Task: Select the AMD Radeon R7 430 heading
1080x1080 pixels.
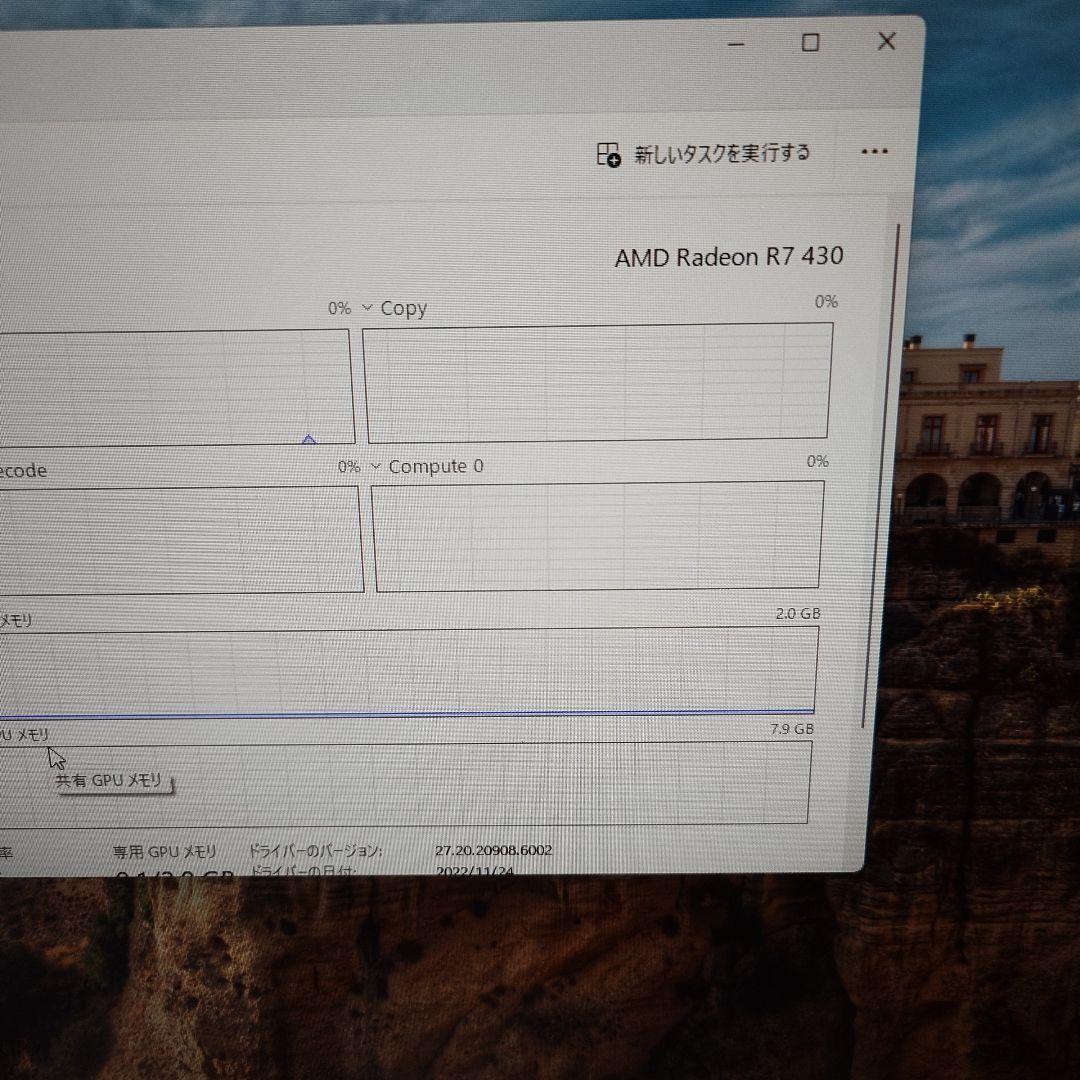Action: 729,257
